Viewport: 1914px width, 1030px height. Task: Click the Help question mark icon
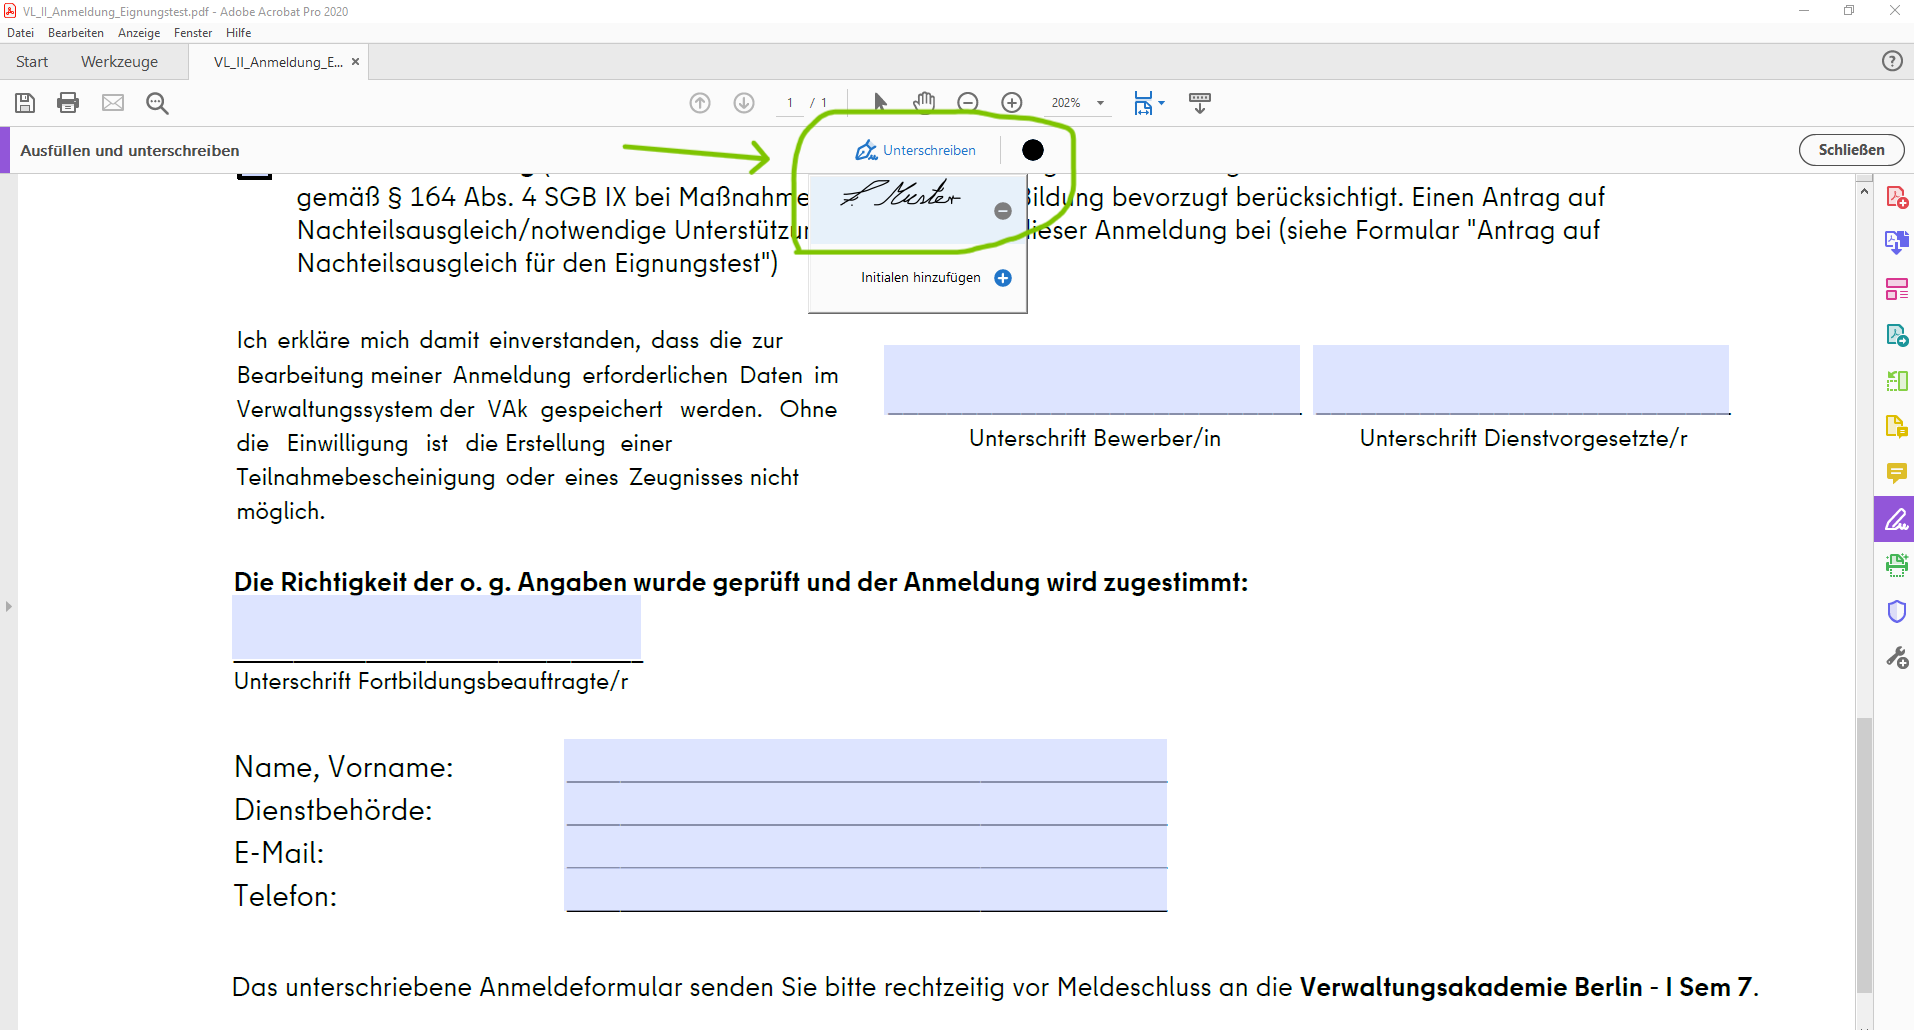point(1892,61)
